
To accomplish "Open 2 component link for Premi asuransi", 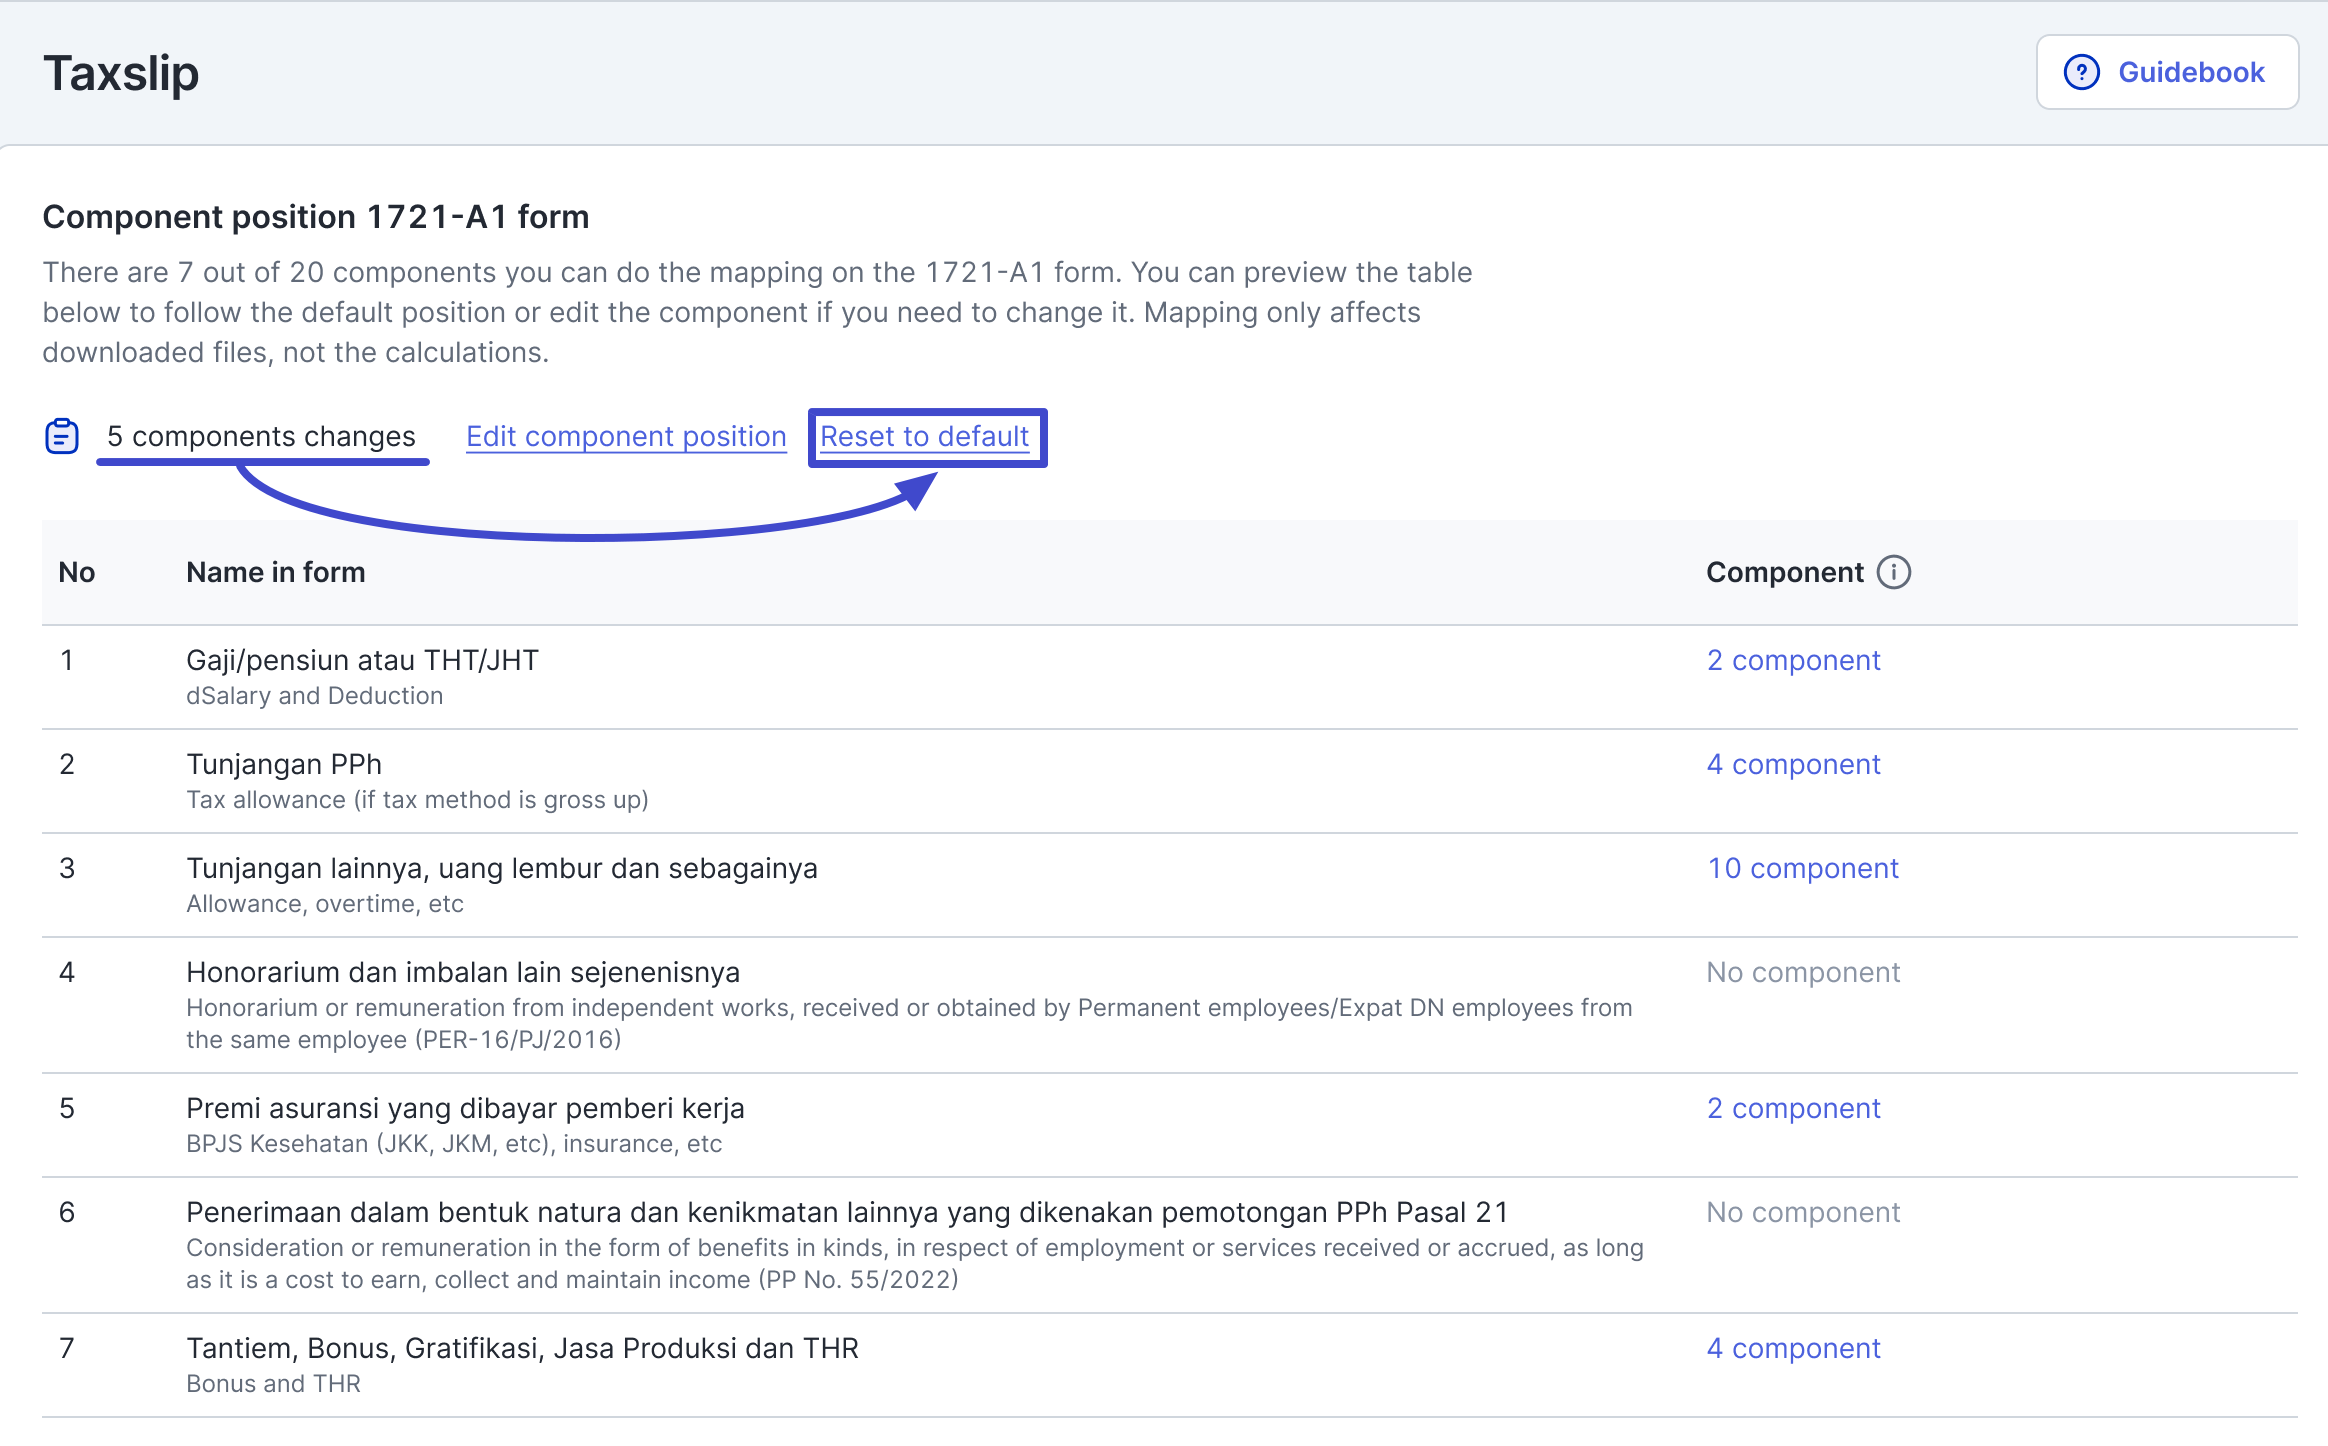I will pos(1793,1108).
